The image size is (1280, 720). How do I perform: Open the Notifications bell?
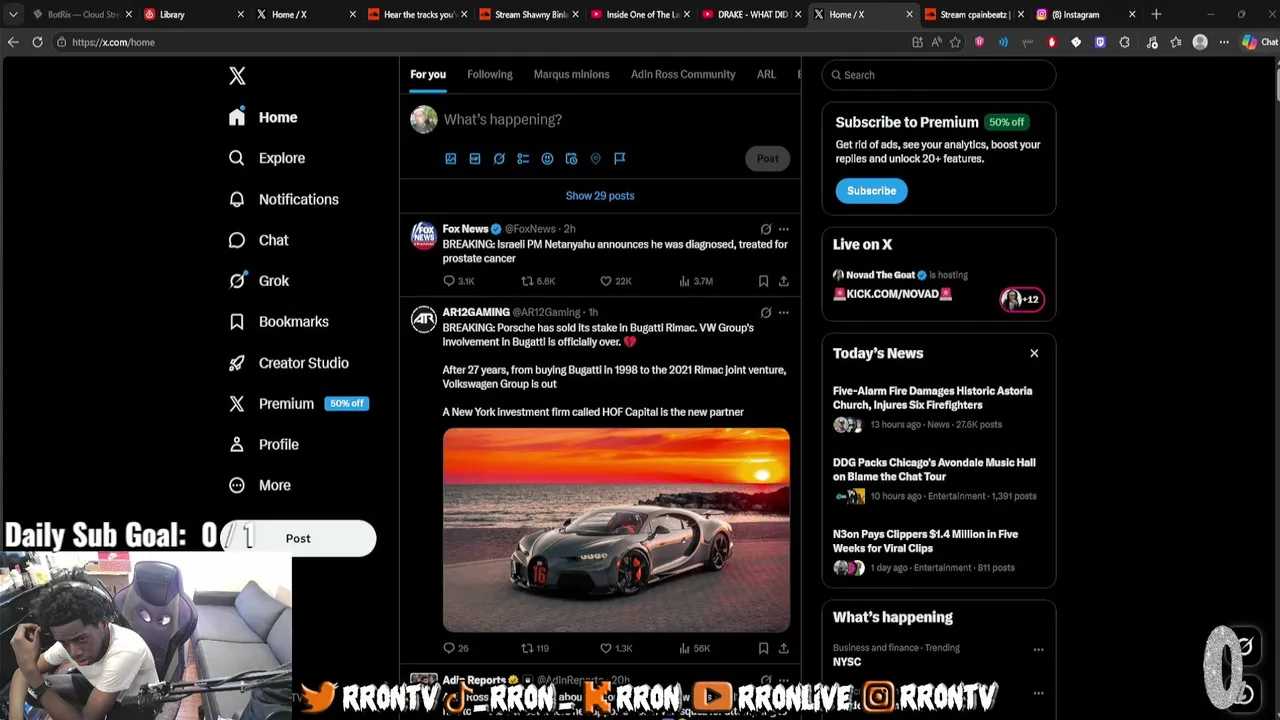pyautogui.click(x=284, y=199)
